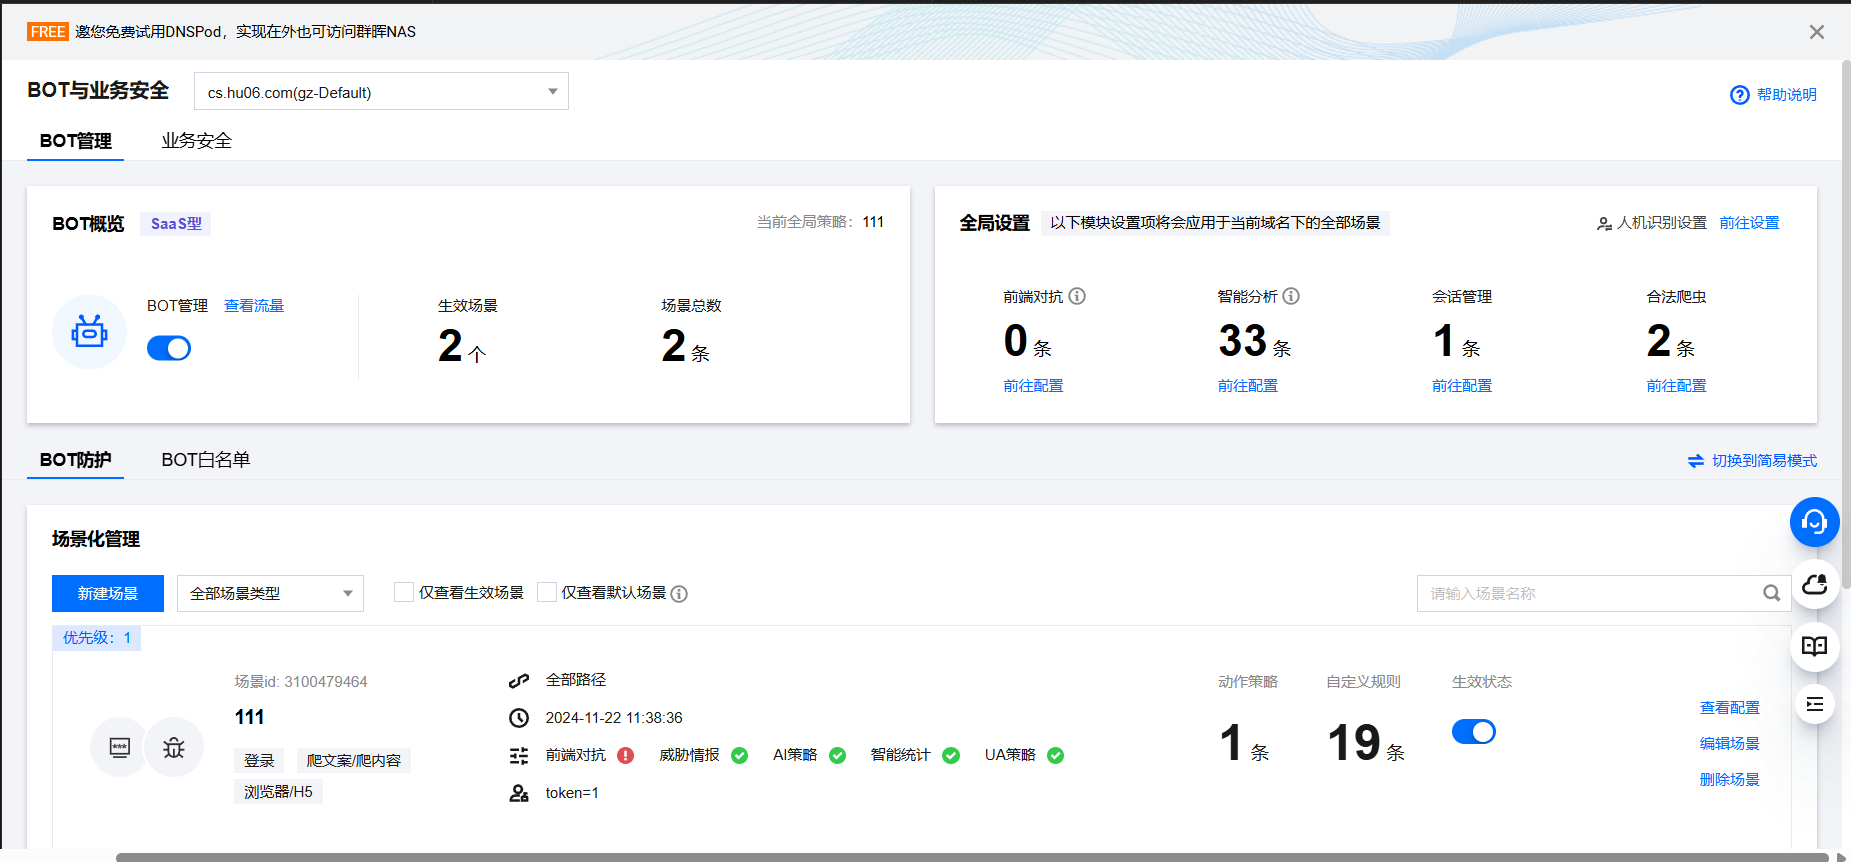
Task: Select the BOT防护 tab
Action: 76,460
